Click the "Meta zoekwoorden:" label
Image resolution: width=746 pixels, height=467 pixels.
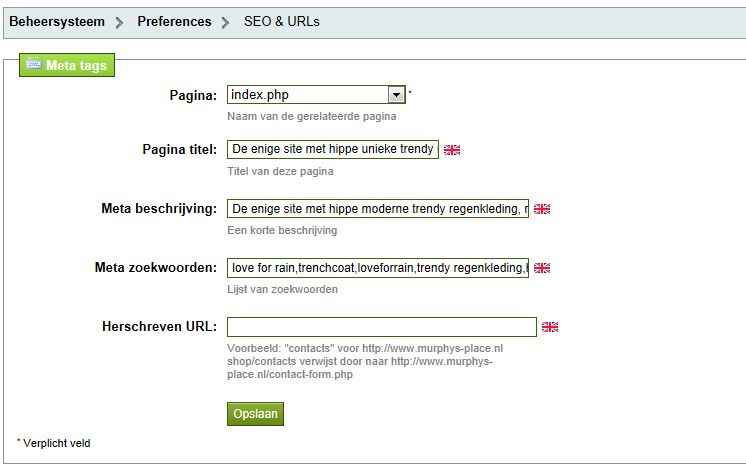point(155,268)
